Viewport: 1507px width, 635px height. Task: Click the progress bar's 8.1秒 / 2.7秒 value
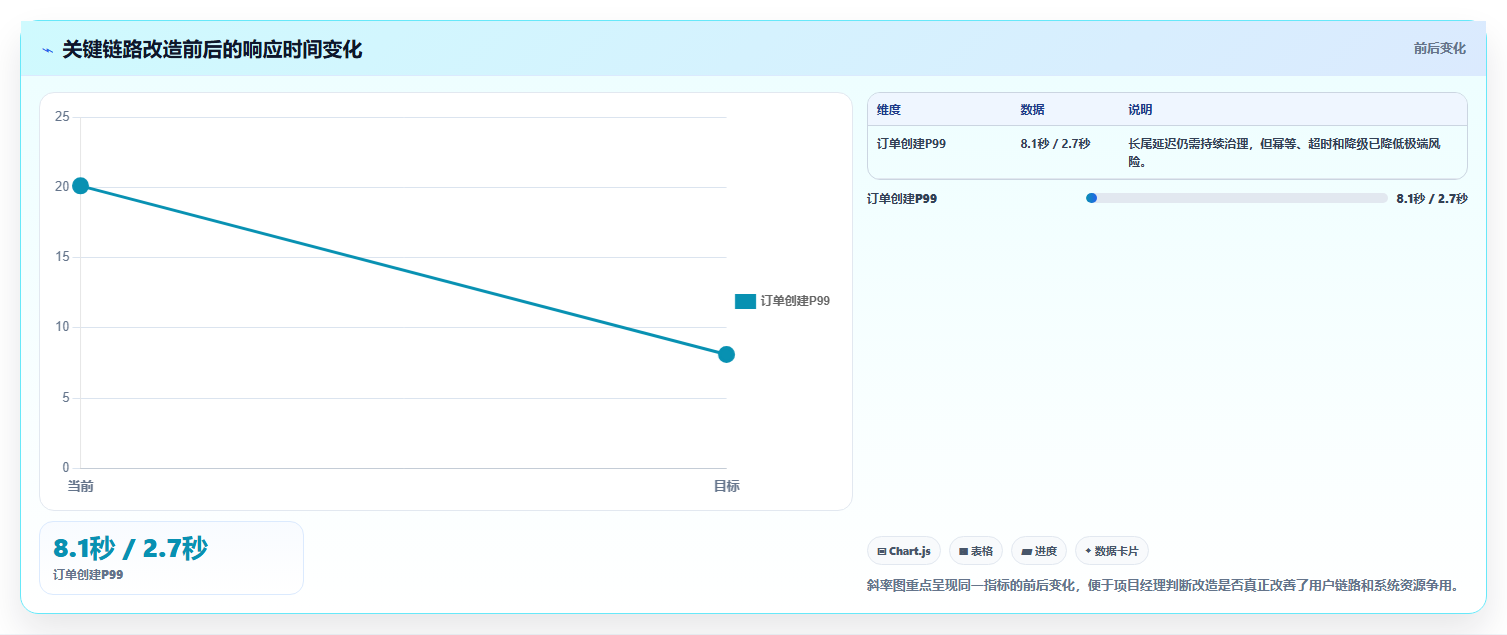tap(1432, 199)
